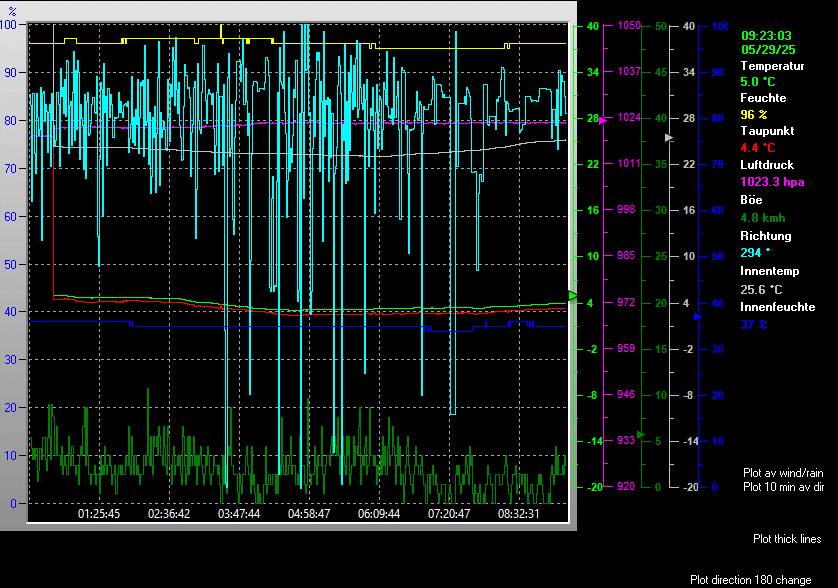Image resolution: width=838 pixels, height=588 pixels.
Task: Click the Feuchte label in the legend
Action: pyautogui.click(x=763, y=98)
